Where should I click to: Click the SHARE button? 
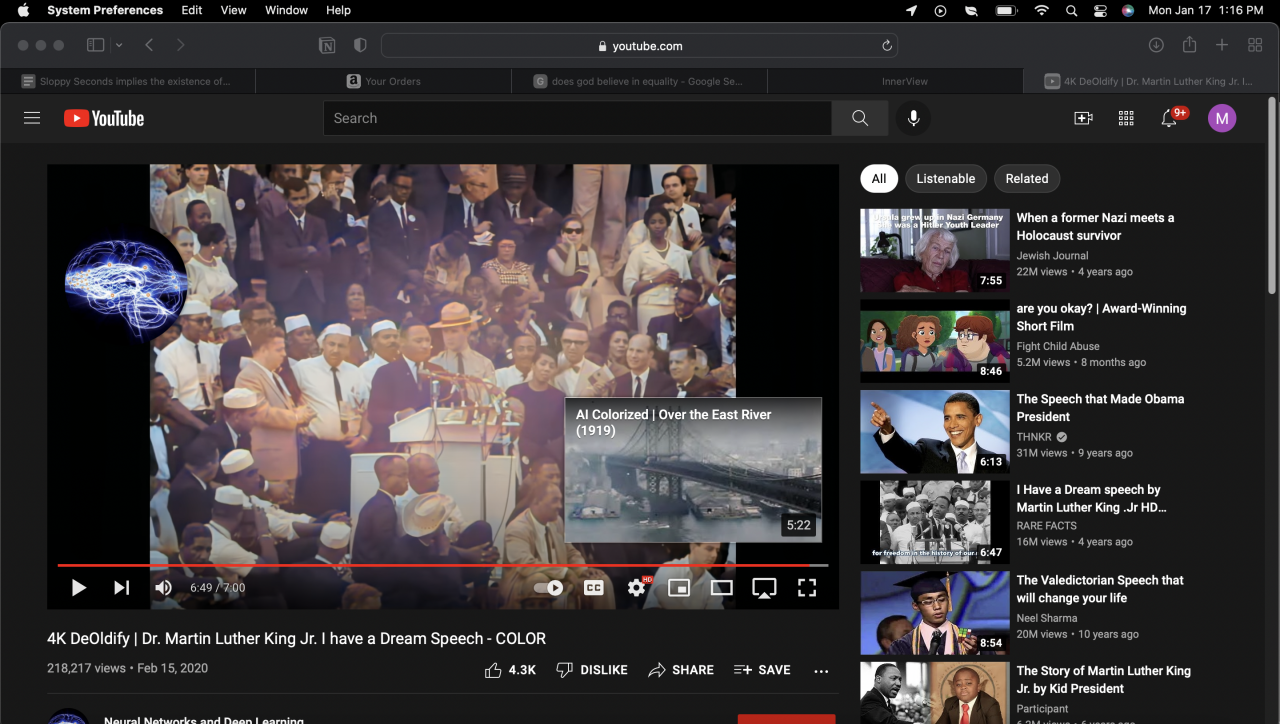680,670
